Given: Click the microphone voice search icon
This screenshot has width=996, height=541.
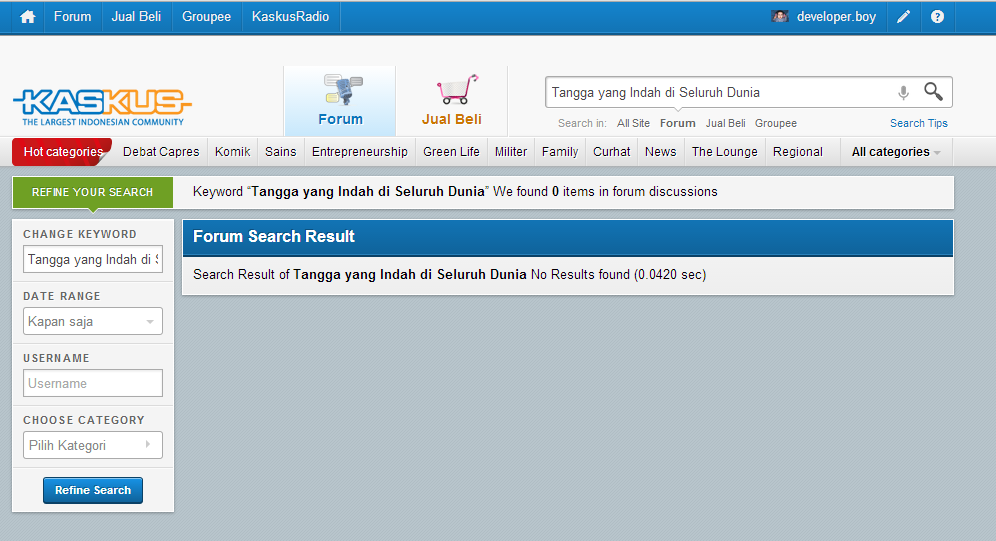Looking at the screenshot, I should tap(903, 93).
